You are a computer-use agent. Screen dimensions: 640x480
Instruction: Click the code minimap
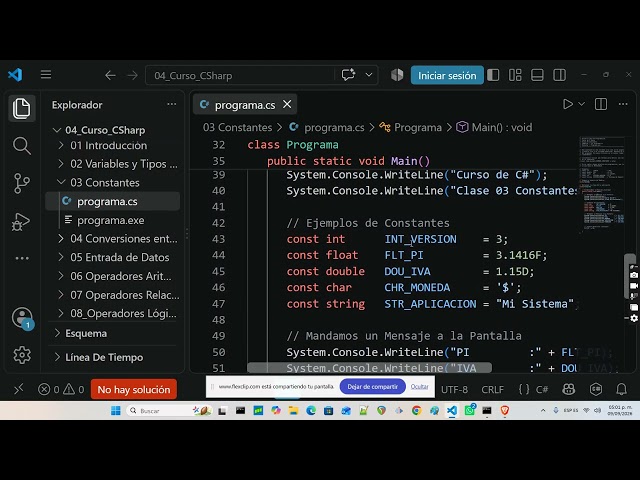tap(601, 184)
